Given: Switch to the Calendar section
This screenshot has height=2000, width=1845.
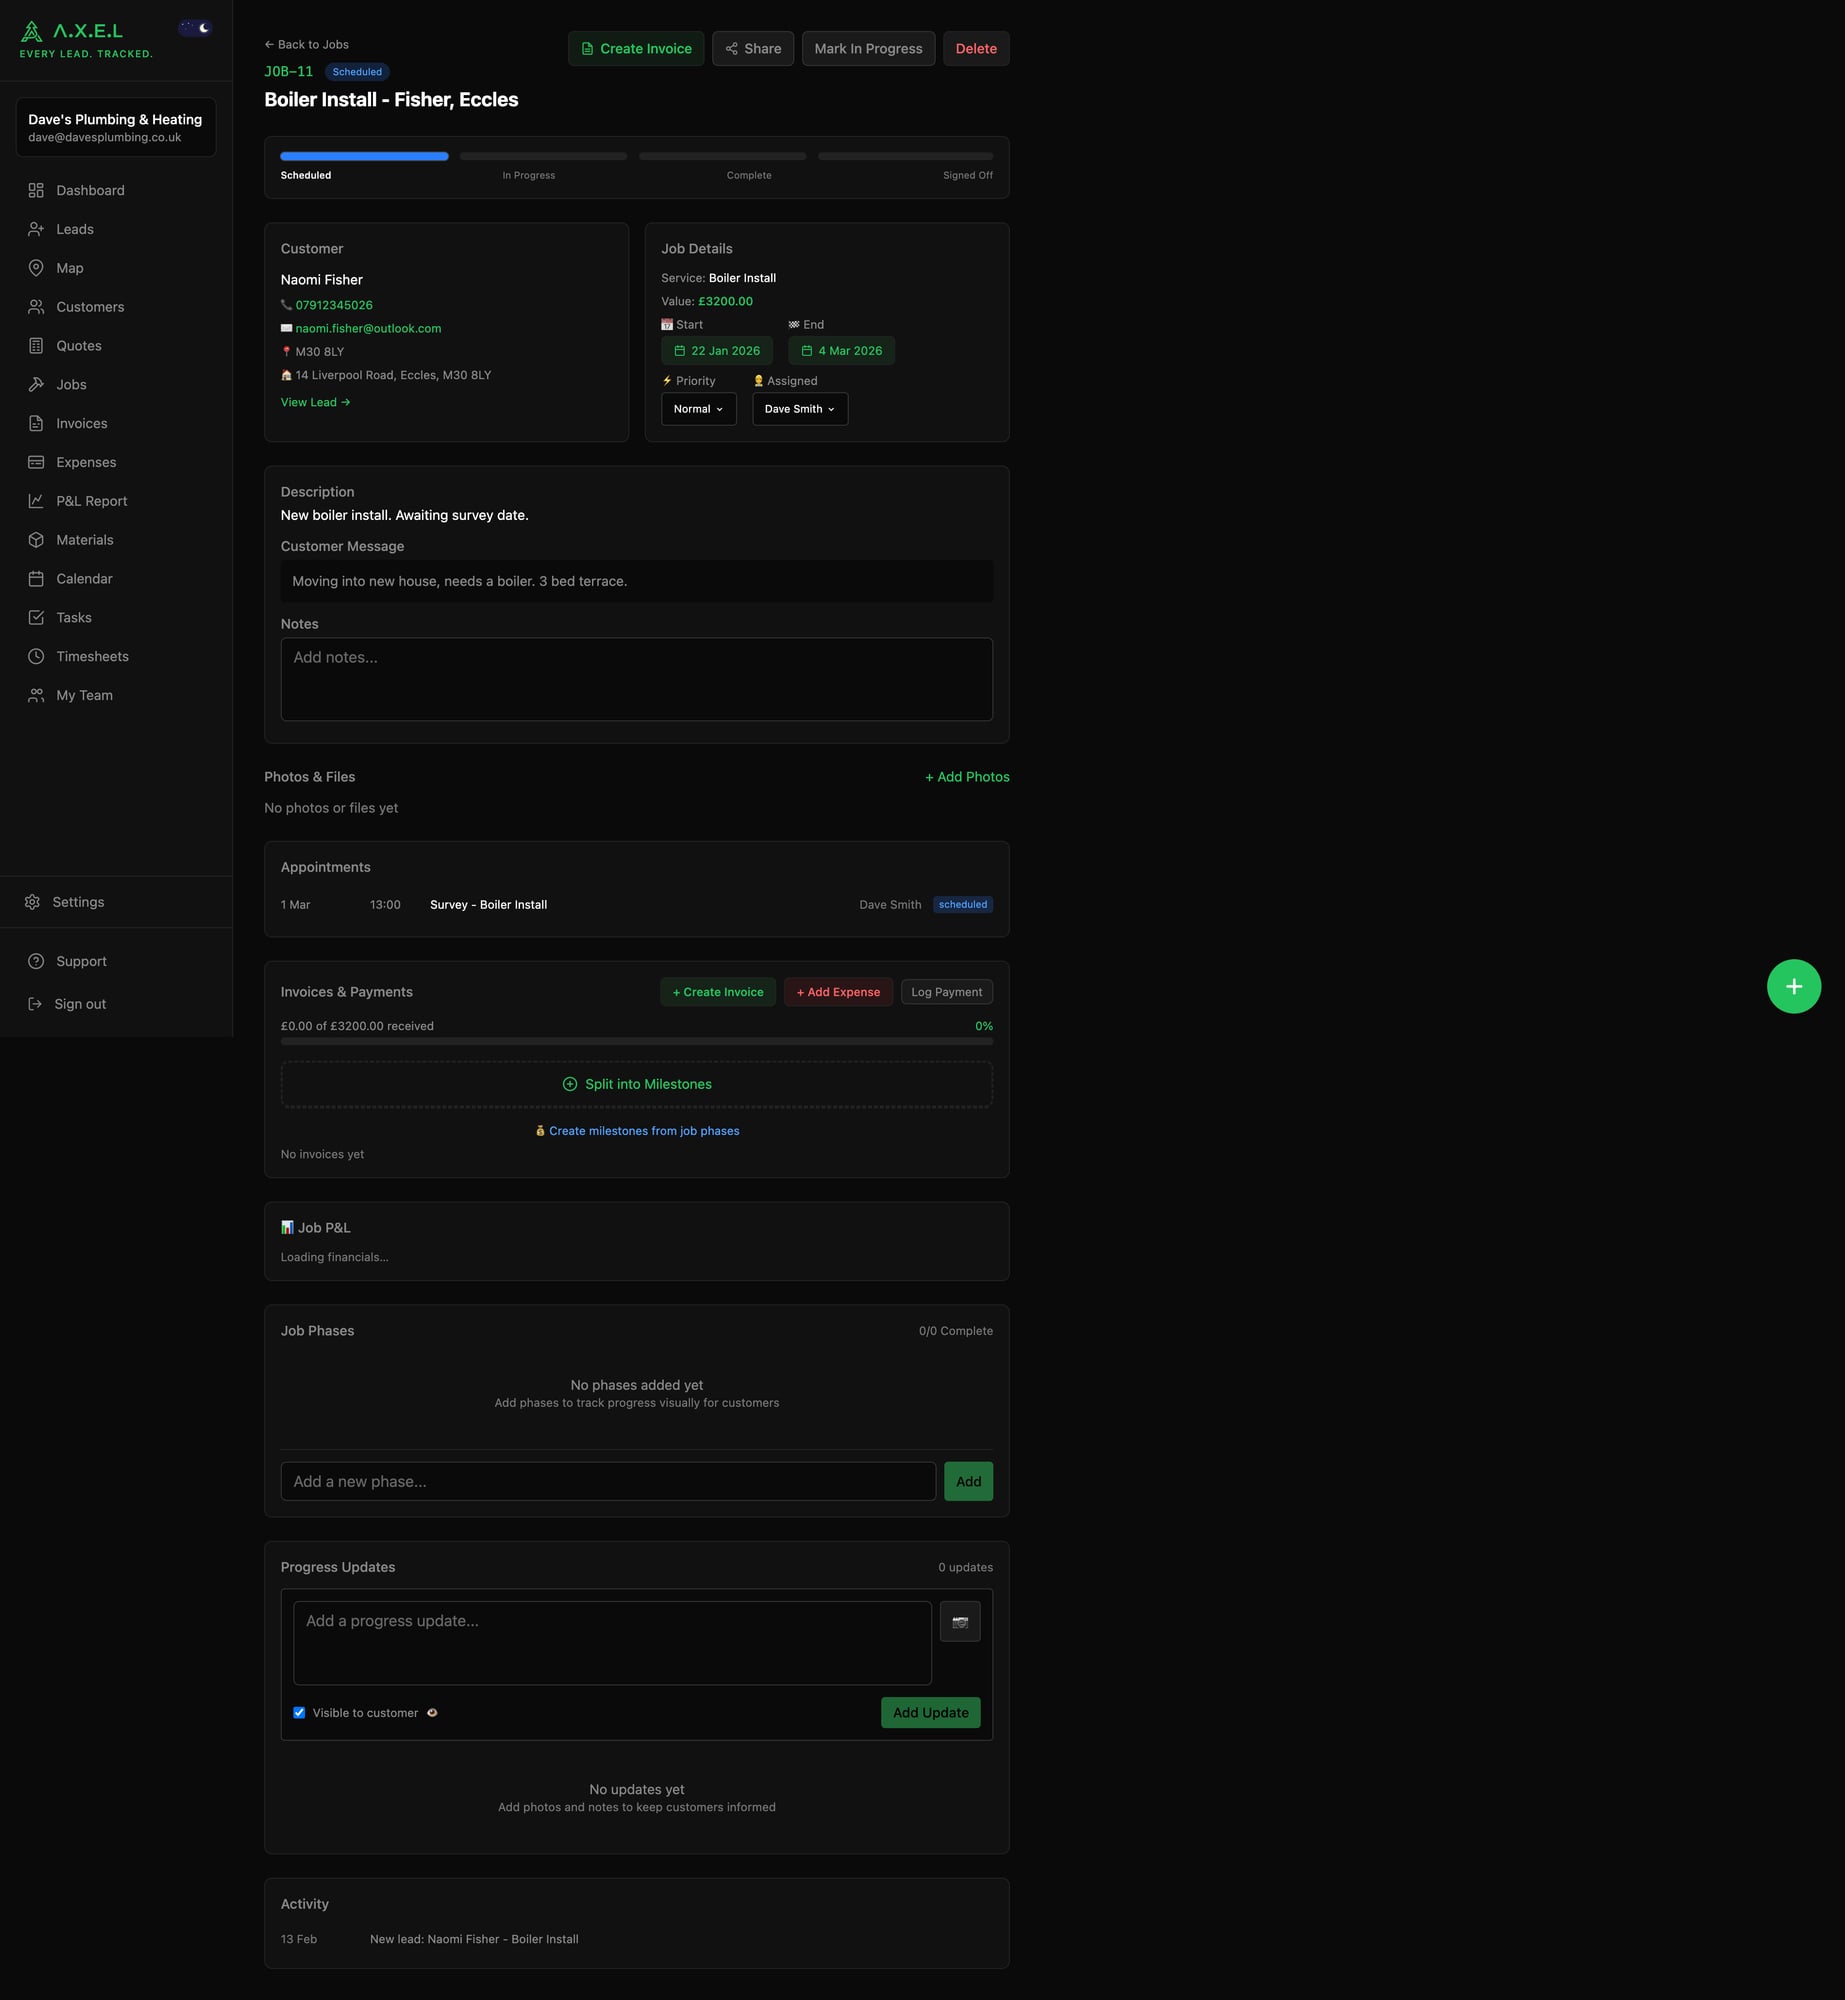Looking at the screenshot, I should click(83, 578).
